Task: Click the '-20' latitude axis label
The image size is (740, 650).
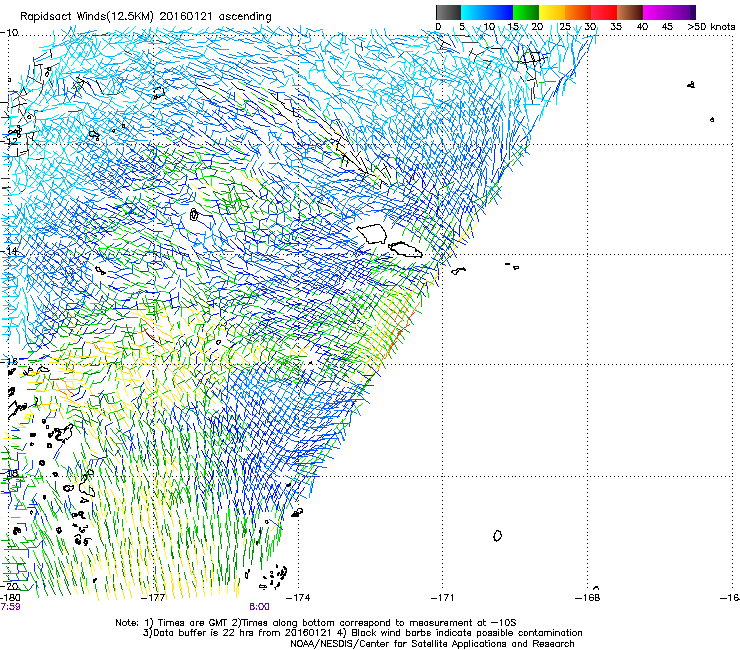Action: [9, 586]
